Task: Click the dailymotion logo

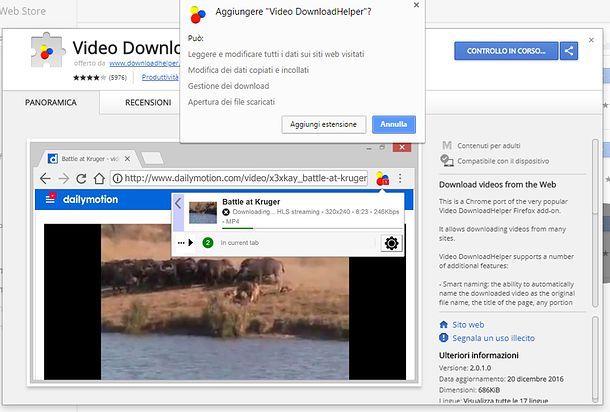Action: click(90, 199)
